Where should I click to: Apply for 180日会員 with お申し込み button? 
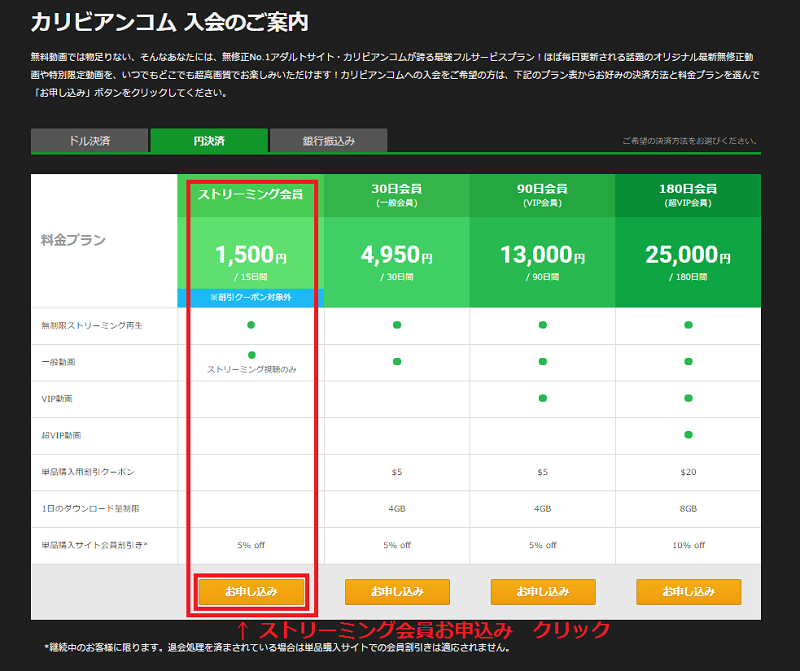[688, 592]
